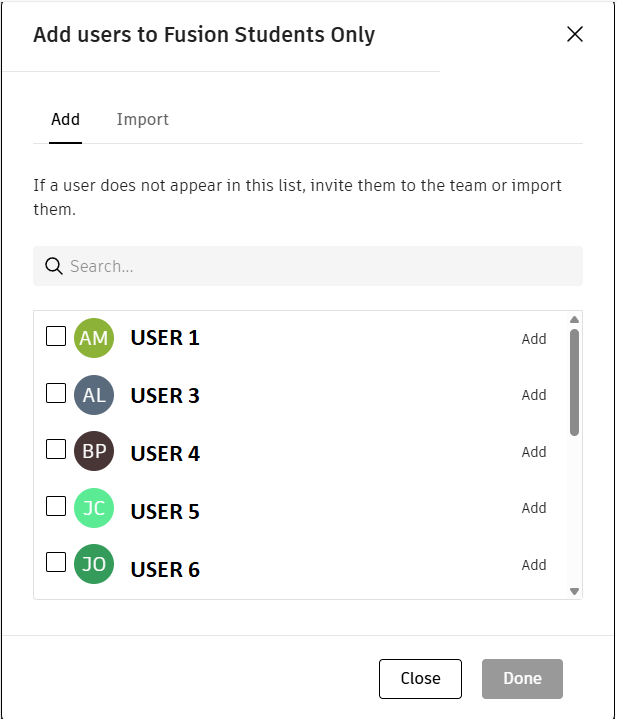The width and height of the screenshot is (617, 719).
Task: Click the BP avatar for USER 4
Action: [x=94, y=452]
